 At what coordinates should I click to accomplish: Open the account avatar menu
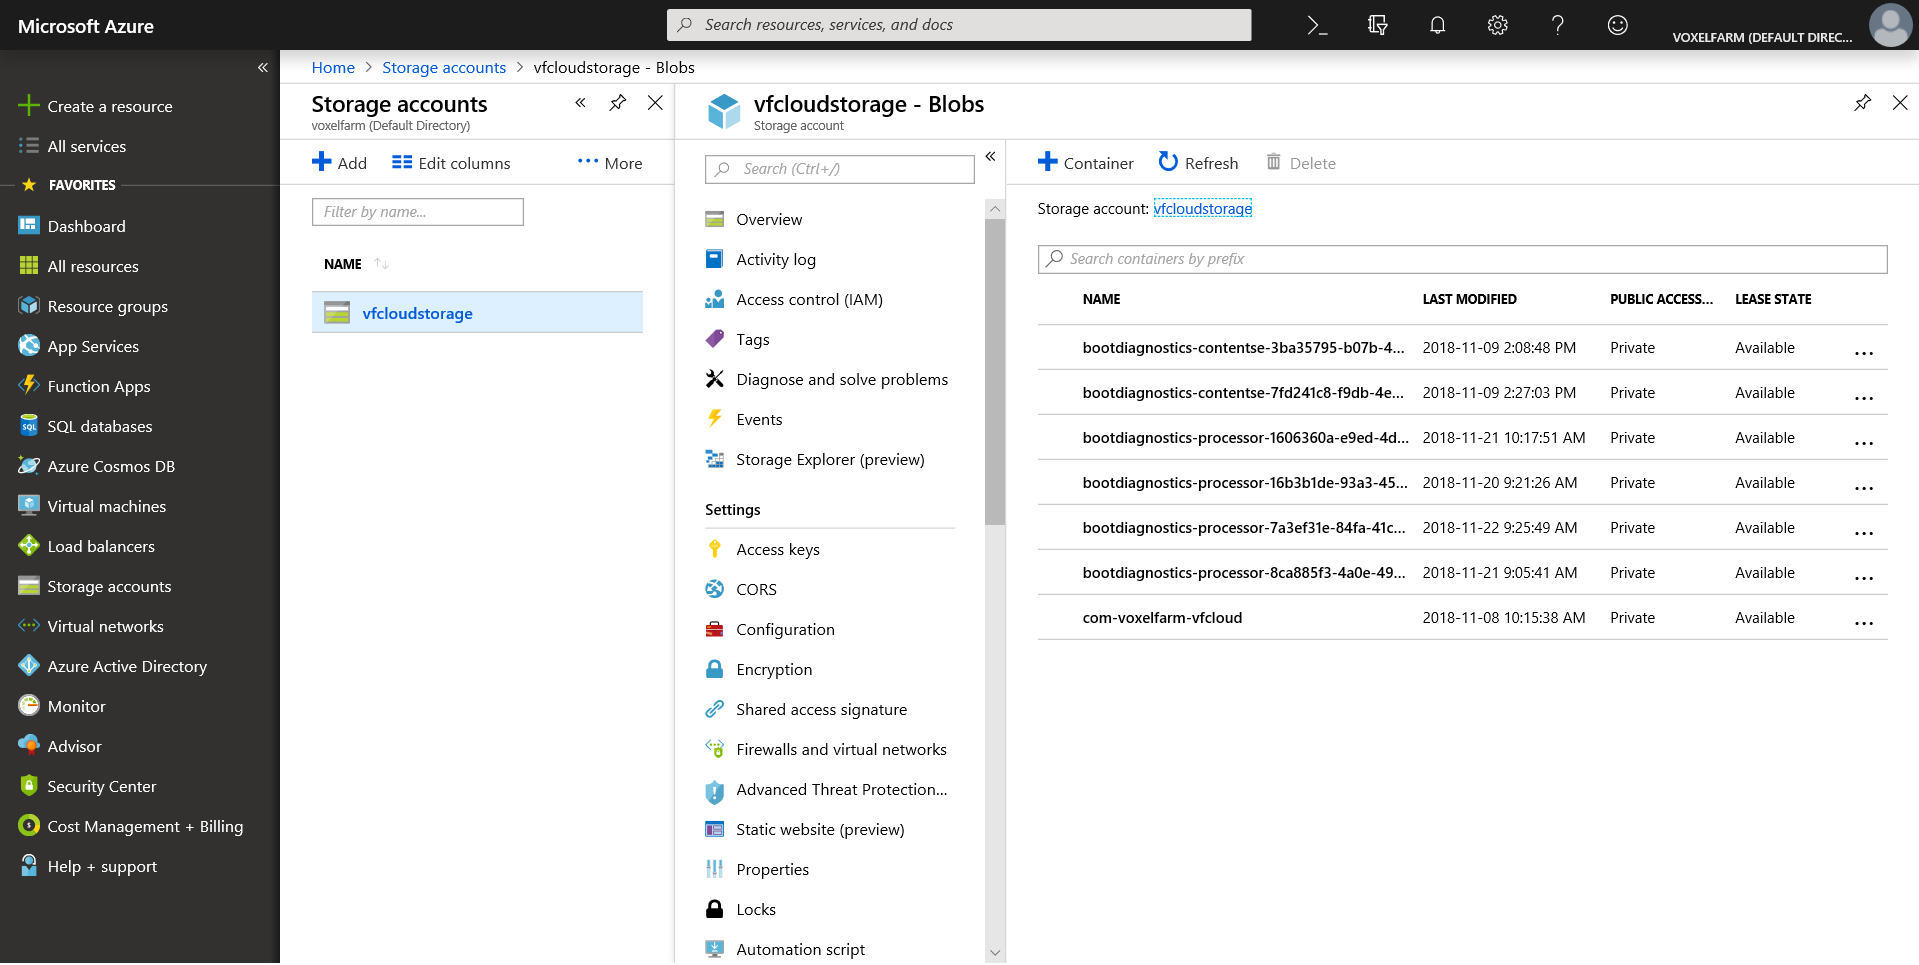[x=1890, y=25]
